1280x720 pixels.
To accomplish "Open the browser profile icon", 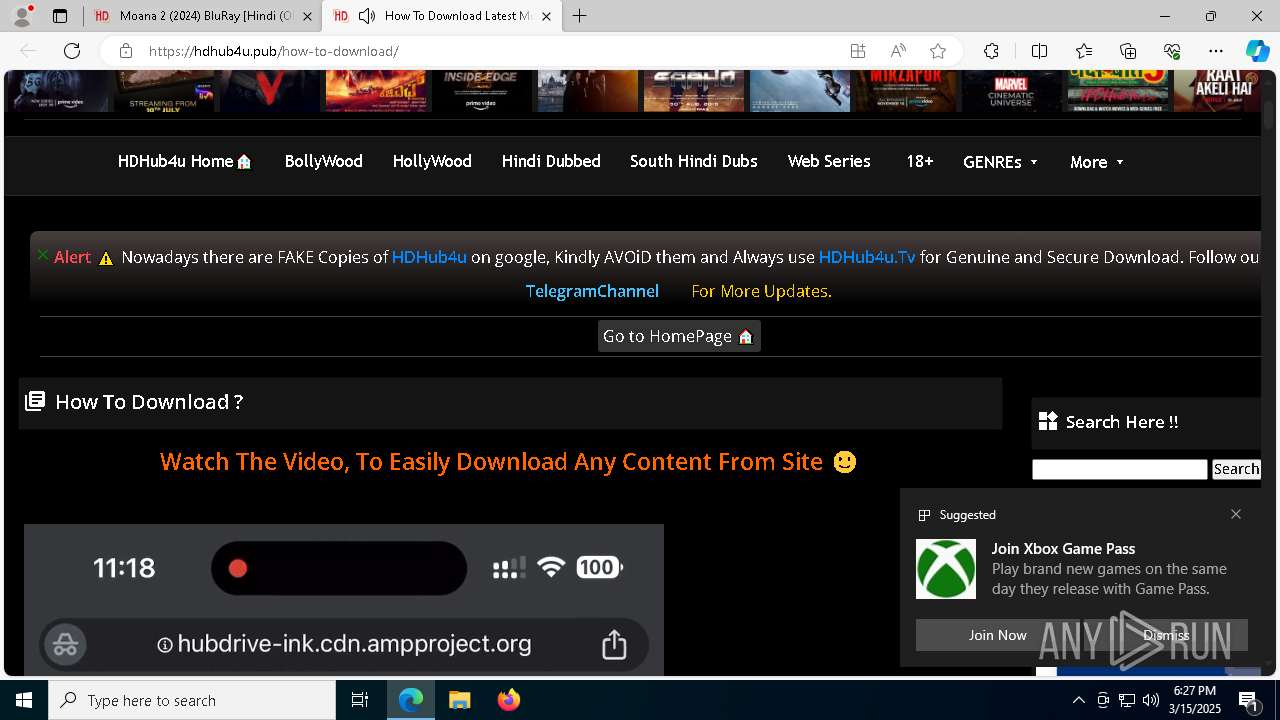I will tap(22, 16).
